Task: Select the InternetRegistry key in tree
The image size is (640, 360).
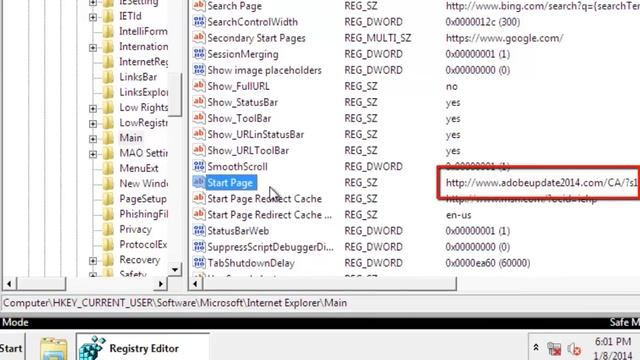Action: (x=143, y=62)
